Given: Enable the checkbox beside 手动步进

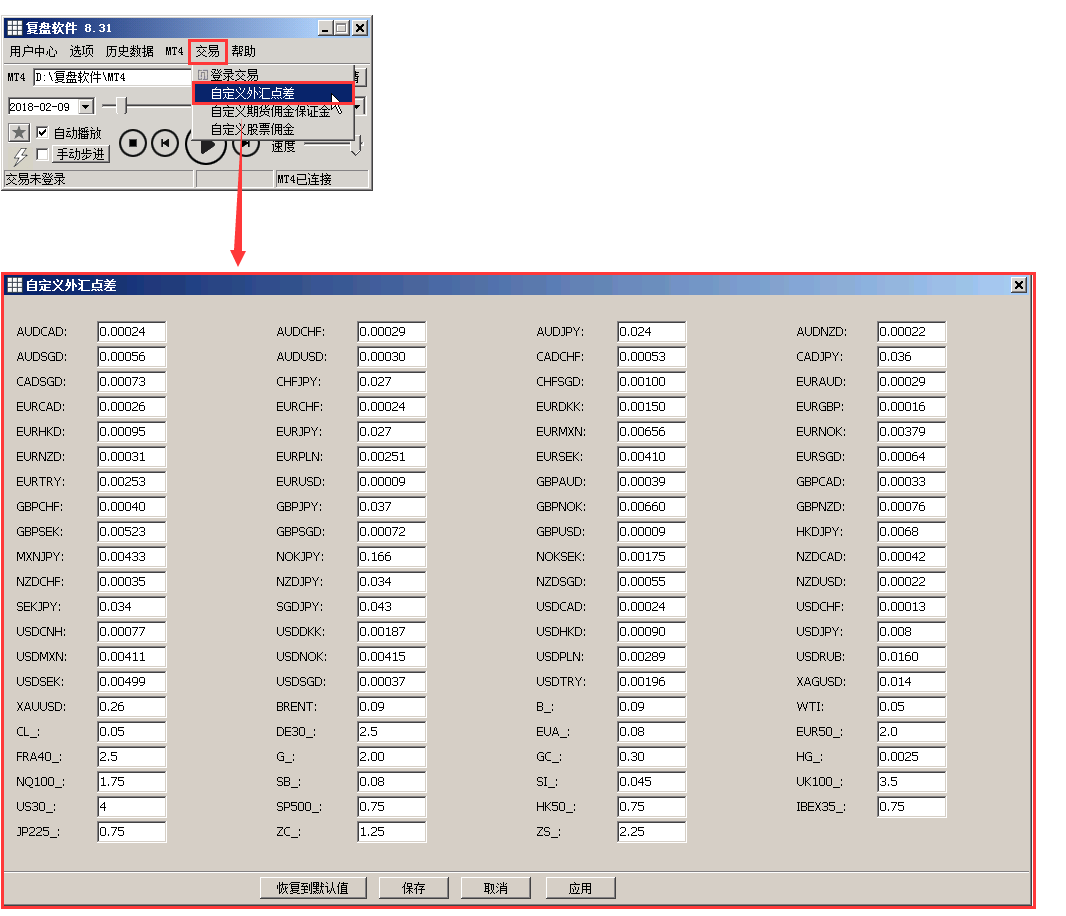Looking at the screenshot, I should pos(42,155).
